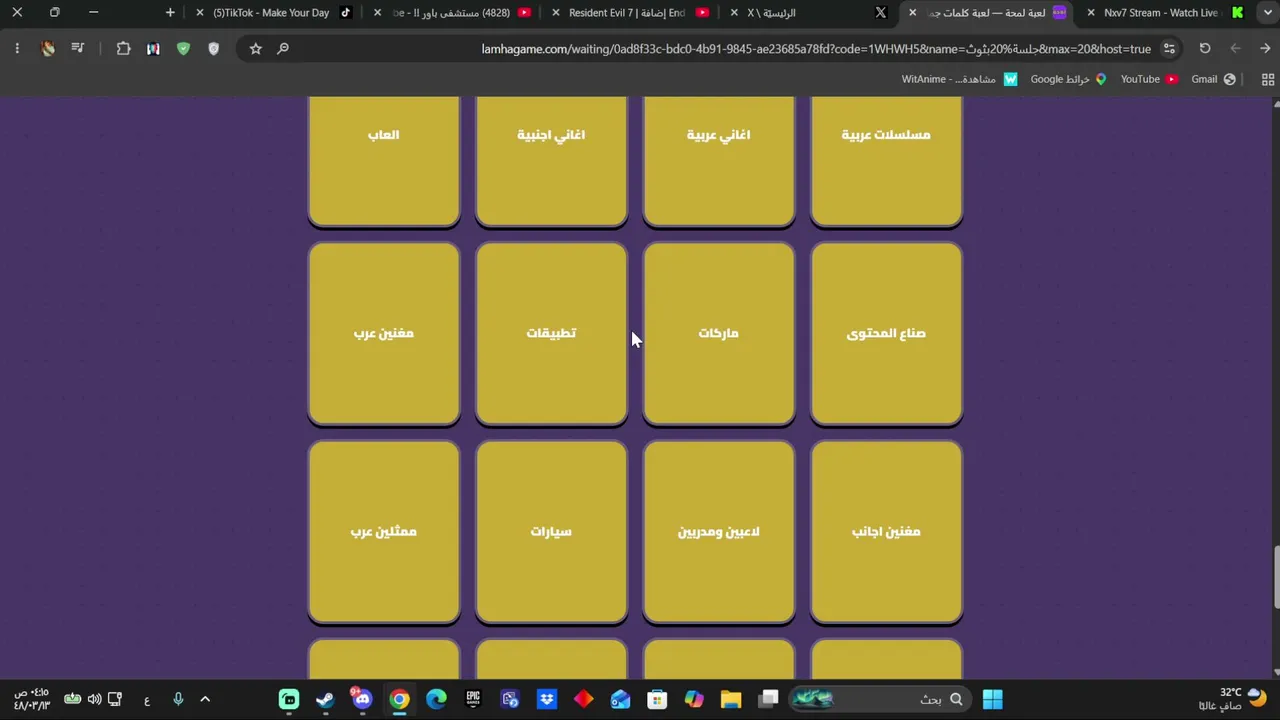Open Steam from the taskbar

coord(325,699)
